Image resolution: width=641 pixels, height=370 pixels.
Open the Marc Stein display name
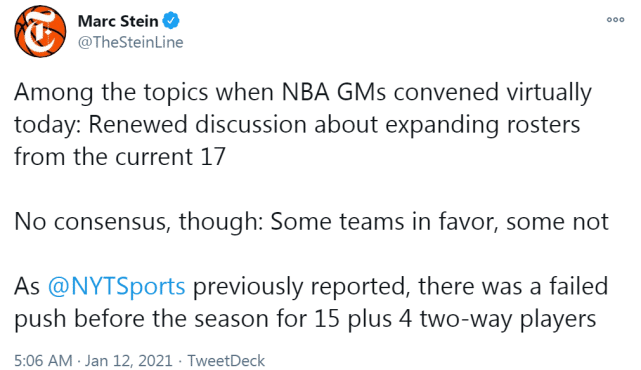[118, 21]
